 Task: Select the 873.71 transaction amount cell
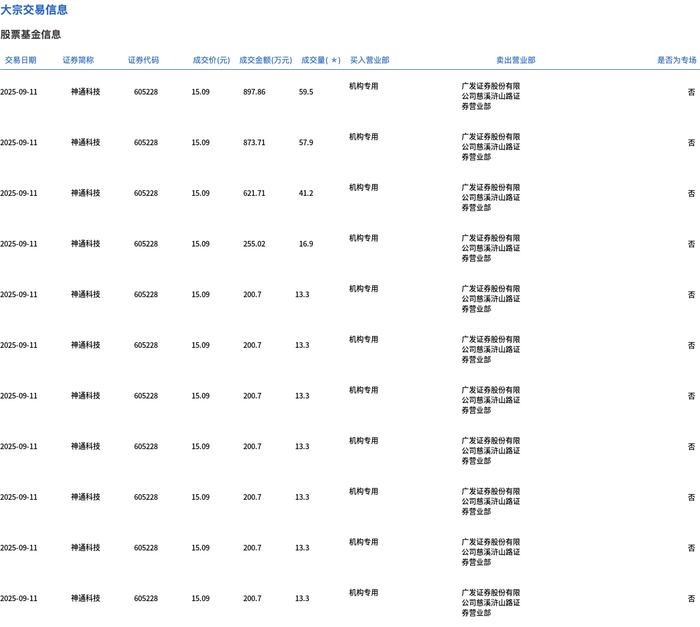pos(254,142)
